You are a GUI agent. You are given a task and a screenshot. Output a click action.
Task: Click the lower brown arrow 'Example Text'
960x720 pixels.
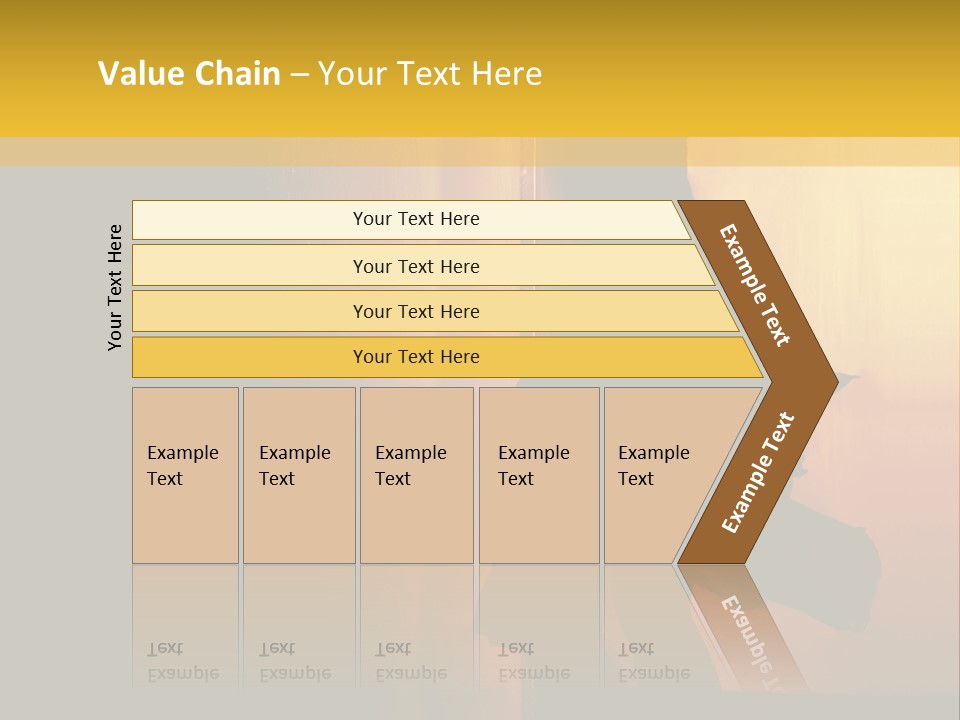click(758, 472)
